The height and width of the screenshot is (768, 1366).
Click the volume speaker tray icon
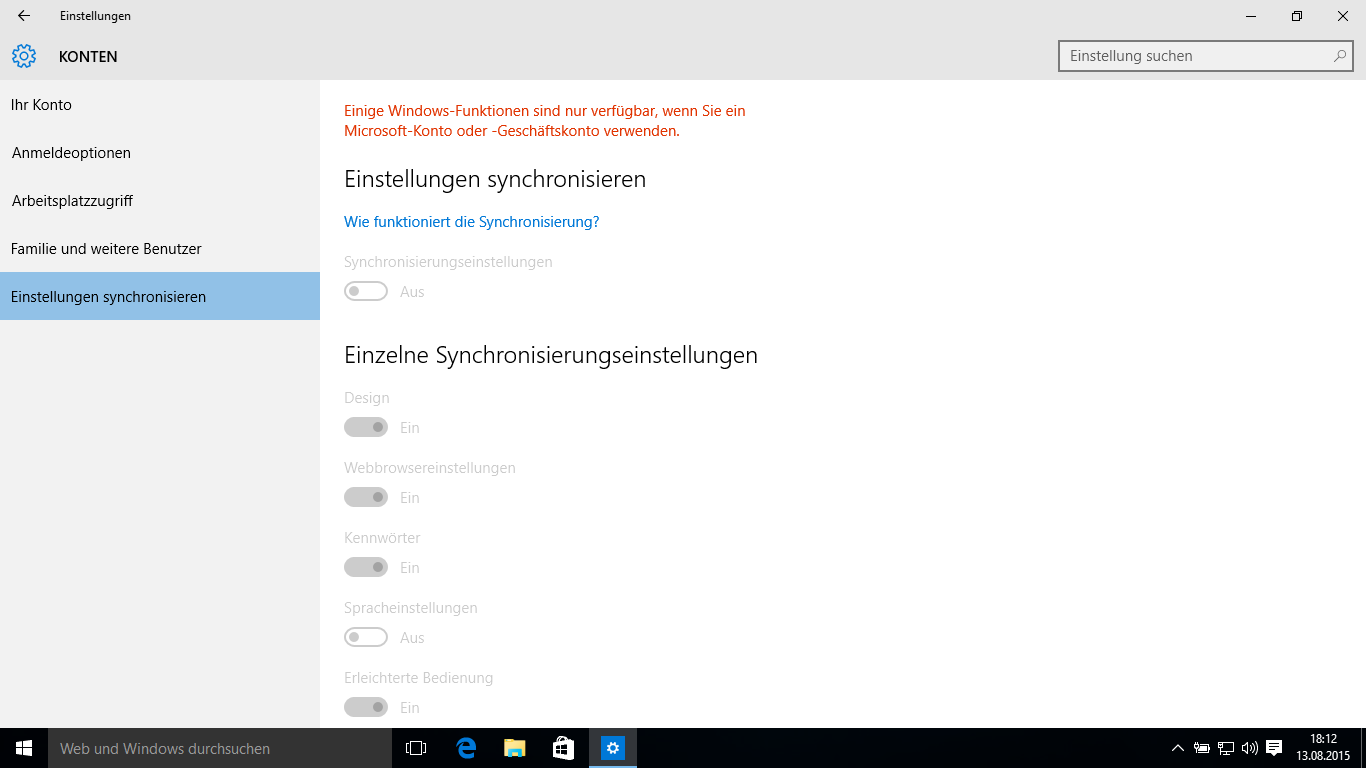coord(1249,748)
